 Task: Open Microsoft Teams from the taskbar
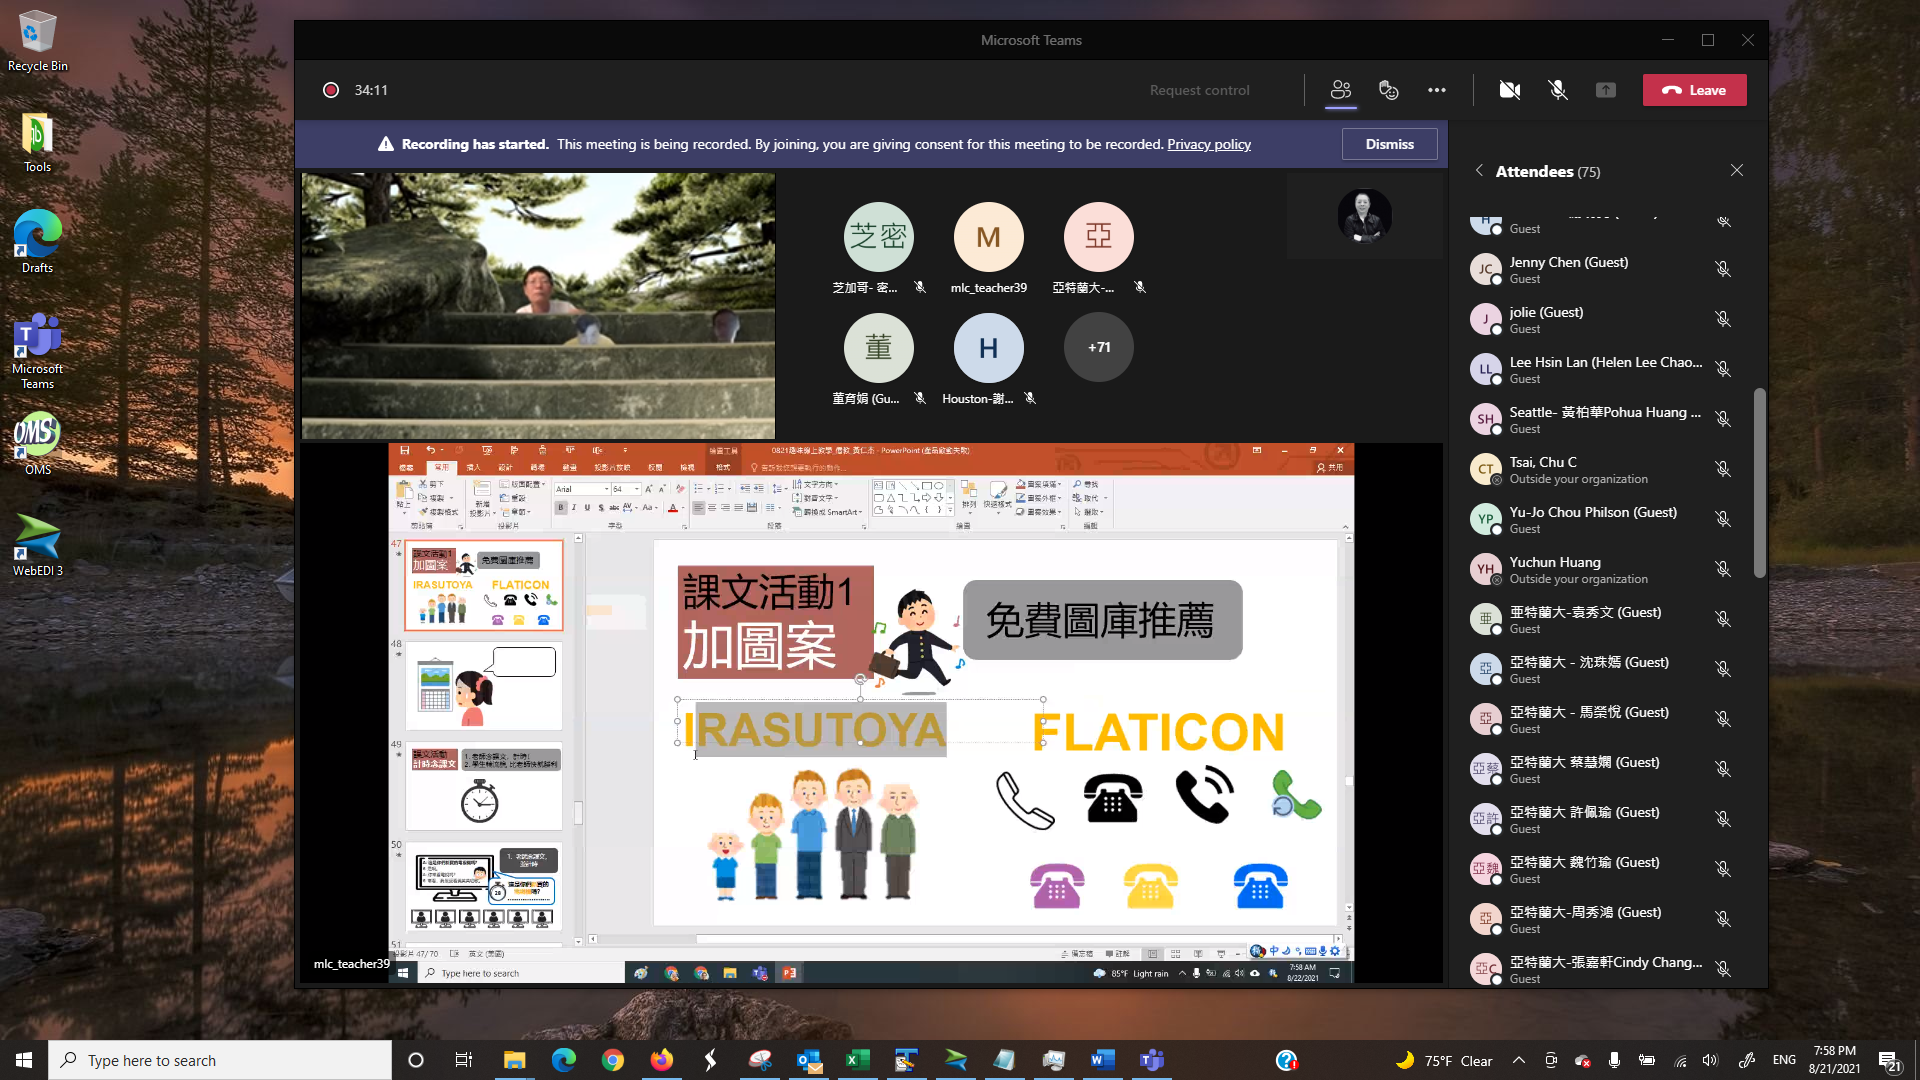point(1151,1060)
